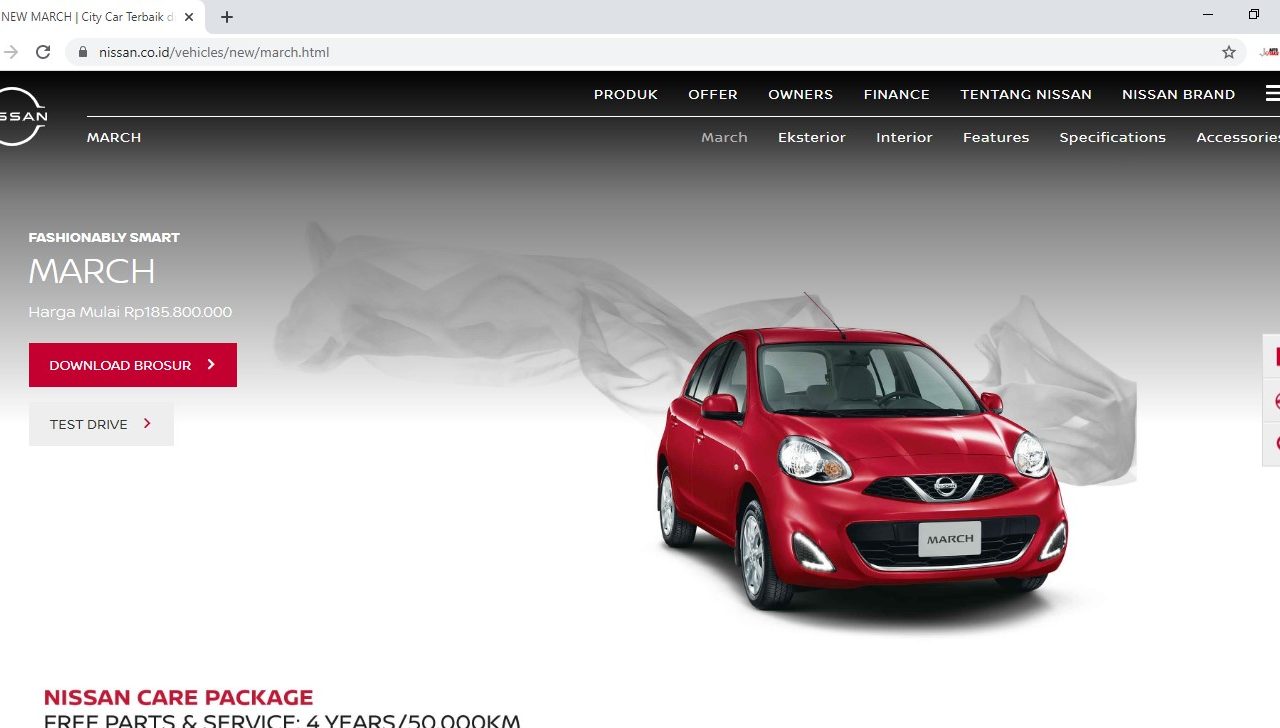Expand the TENTANG NISSAN menu
The width and height of the screenshot is (1280, 728).
click(x=1025, y=94)
